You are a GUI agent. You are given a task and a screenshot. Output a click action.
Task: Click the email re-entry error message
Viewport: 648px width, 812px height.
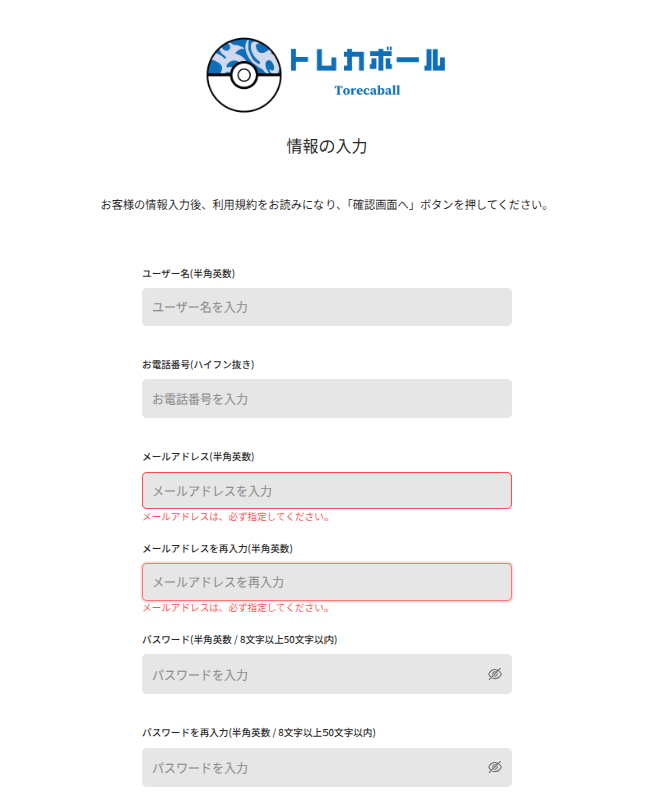pyautogui.click(x=232, y=605)
